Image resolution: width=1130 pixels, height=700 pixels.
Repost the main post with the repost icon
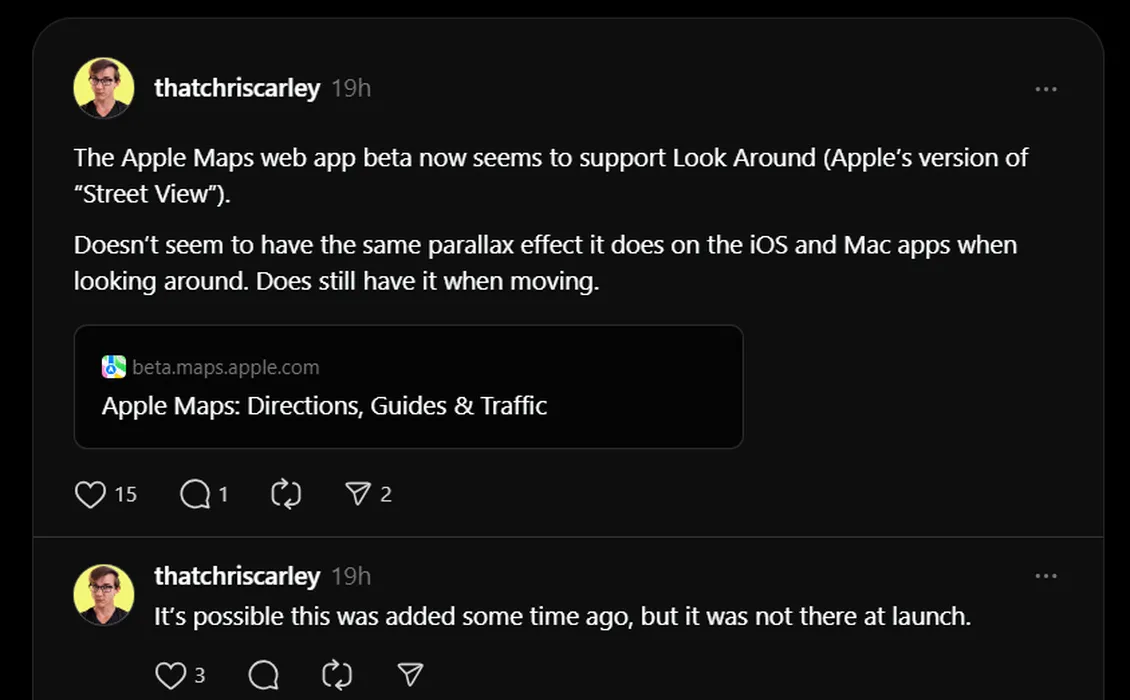(286, 495)
